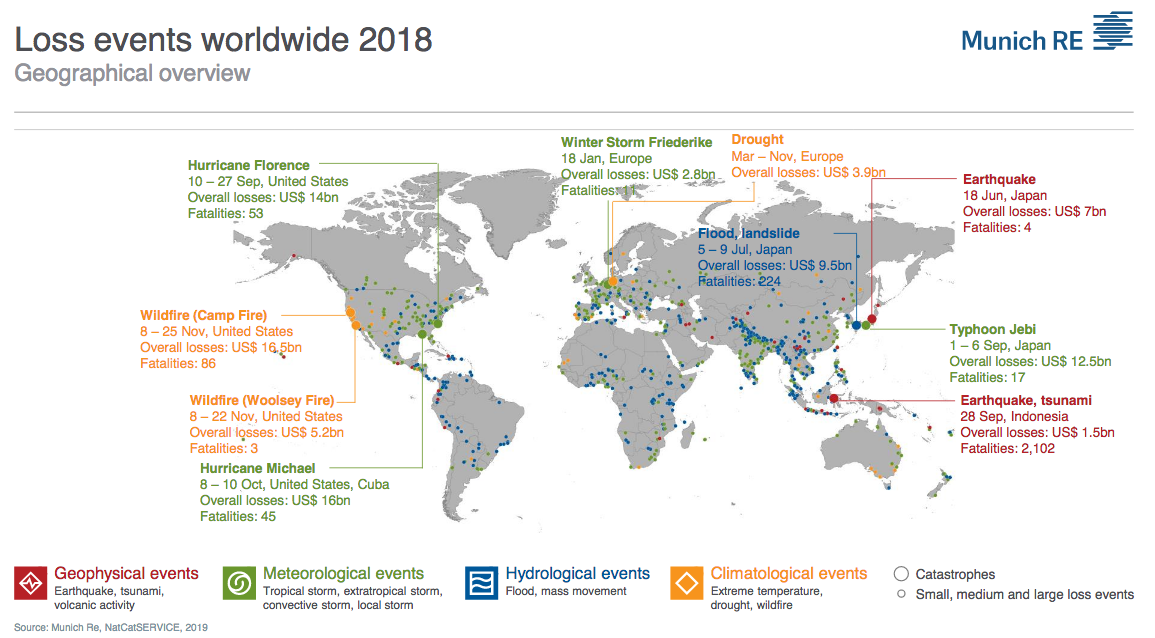
Task: Click 'Overall losses: US$ 16.5bn' text
Action: tap(220, 347)
